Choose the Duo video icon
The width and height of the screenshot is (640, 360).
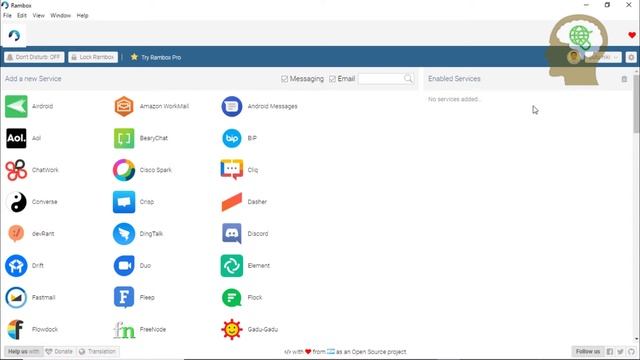coord(124,265)
